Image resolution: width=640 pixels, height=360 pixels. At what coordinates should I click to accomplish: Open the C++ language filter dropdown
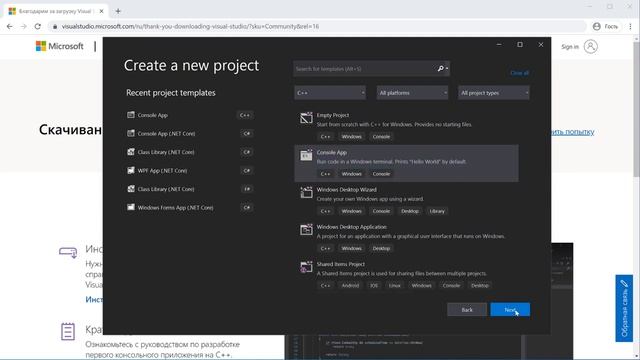click(330, 93)
